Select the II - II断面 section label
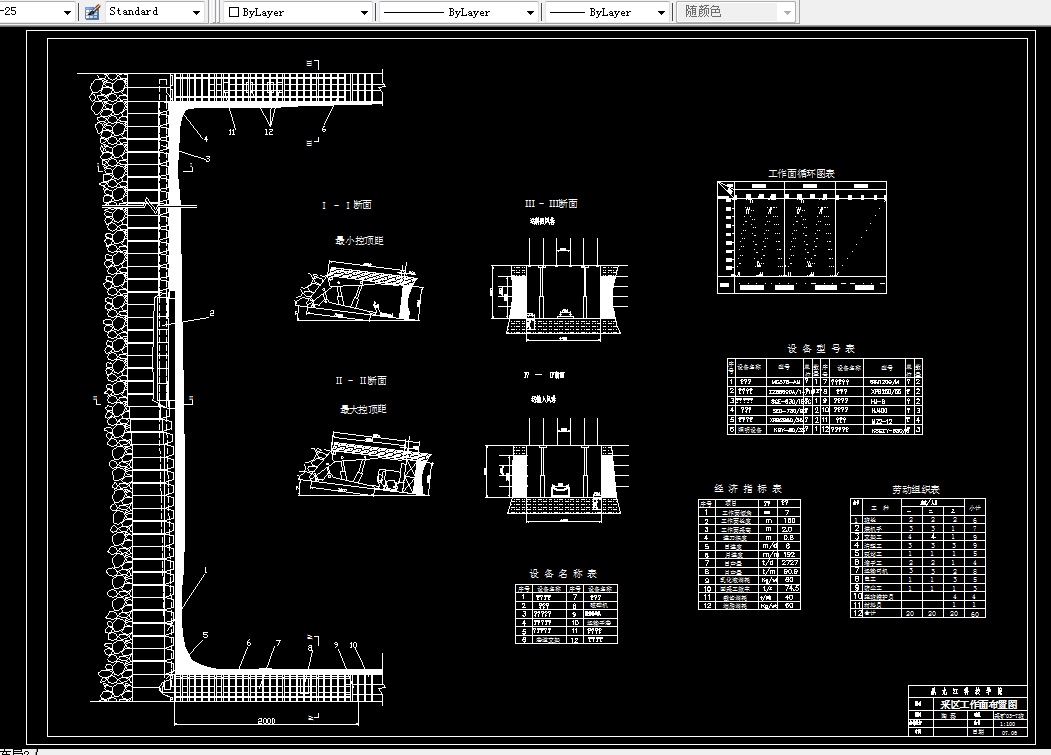This screenshot has width=1051, height=755. [x=361, y=380]
